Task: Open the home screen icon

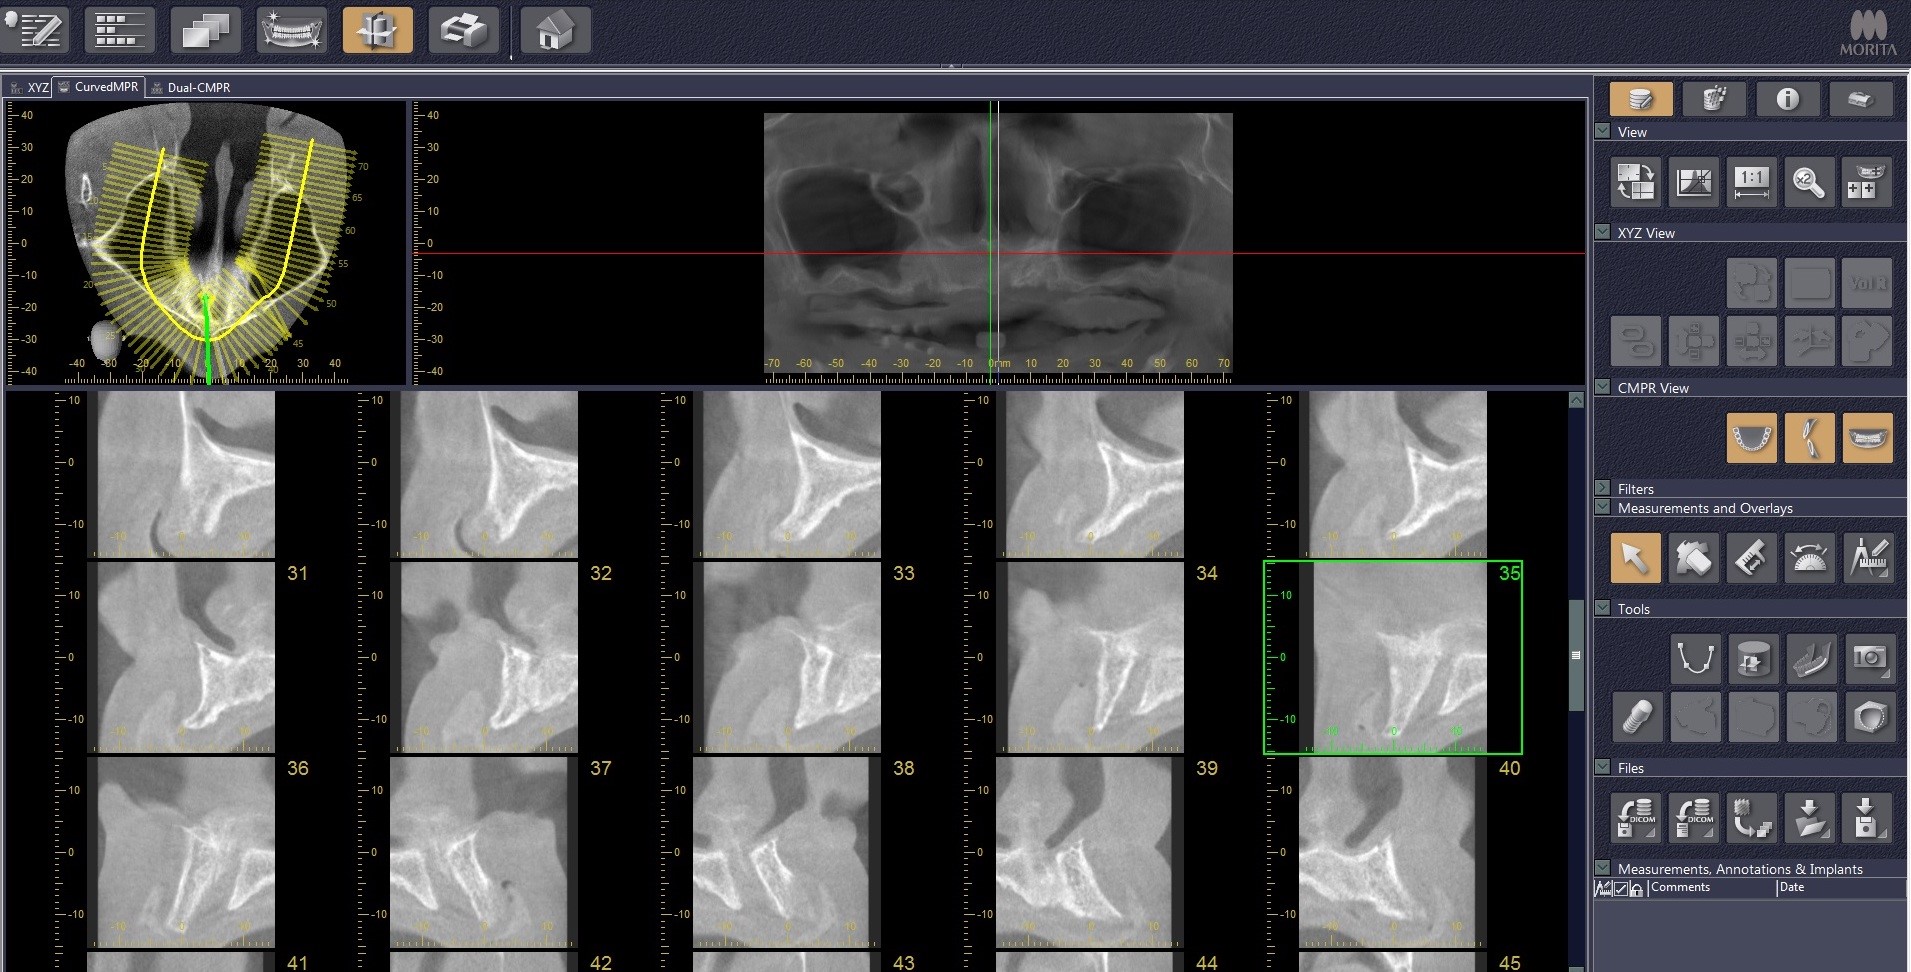Action: tap(554, 31)
